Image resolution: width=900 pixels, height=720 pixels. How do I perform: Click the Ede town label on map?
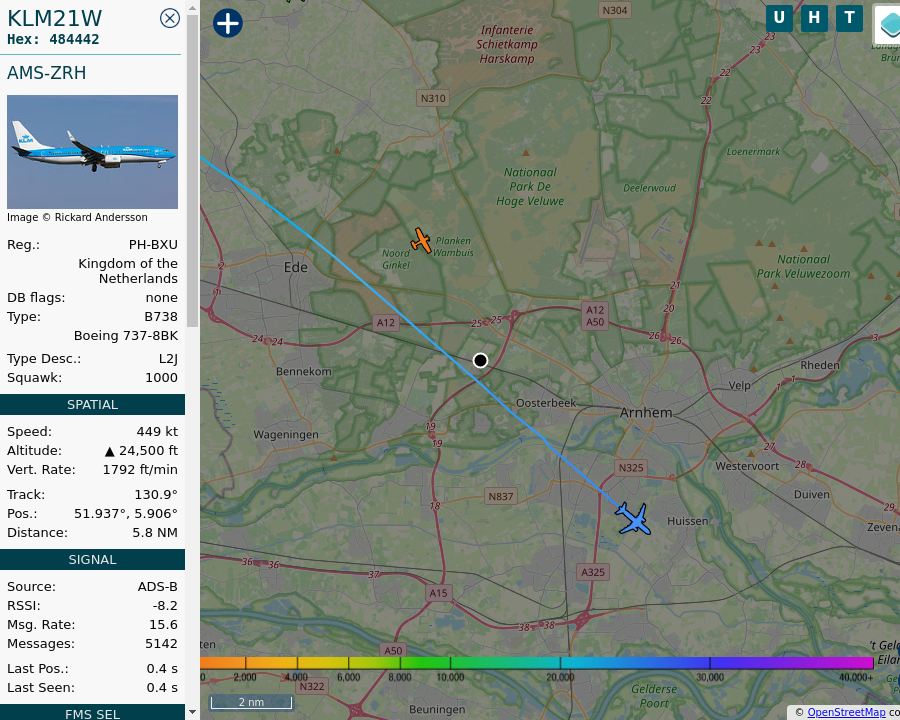point(296,268)
